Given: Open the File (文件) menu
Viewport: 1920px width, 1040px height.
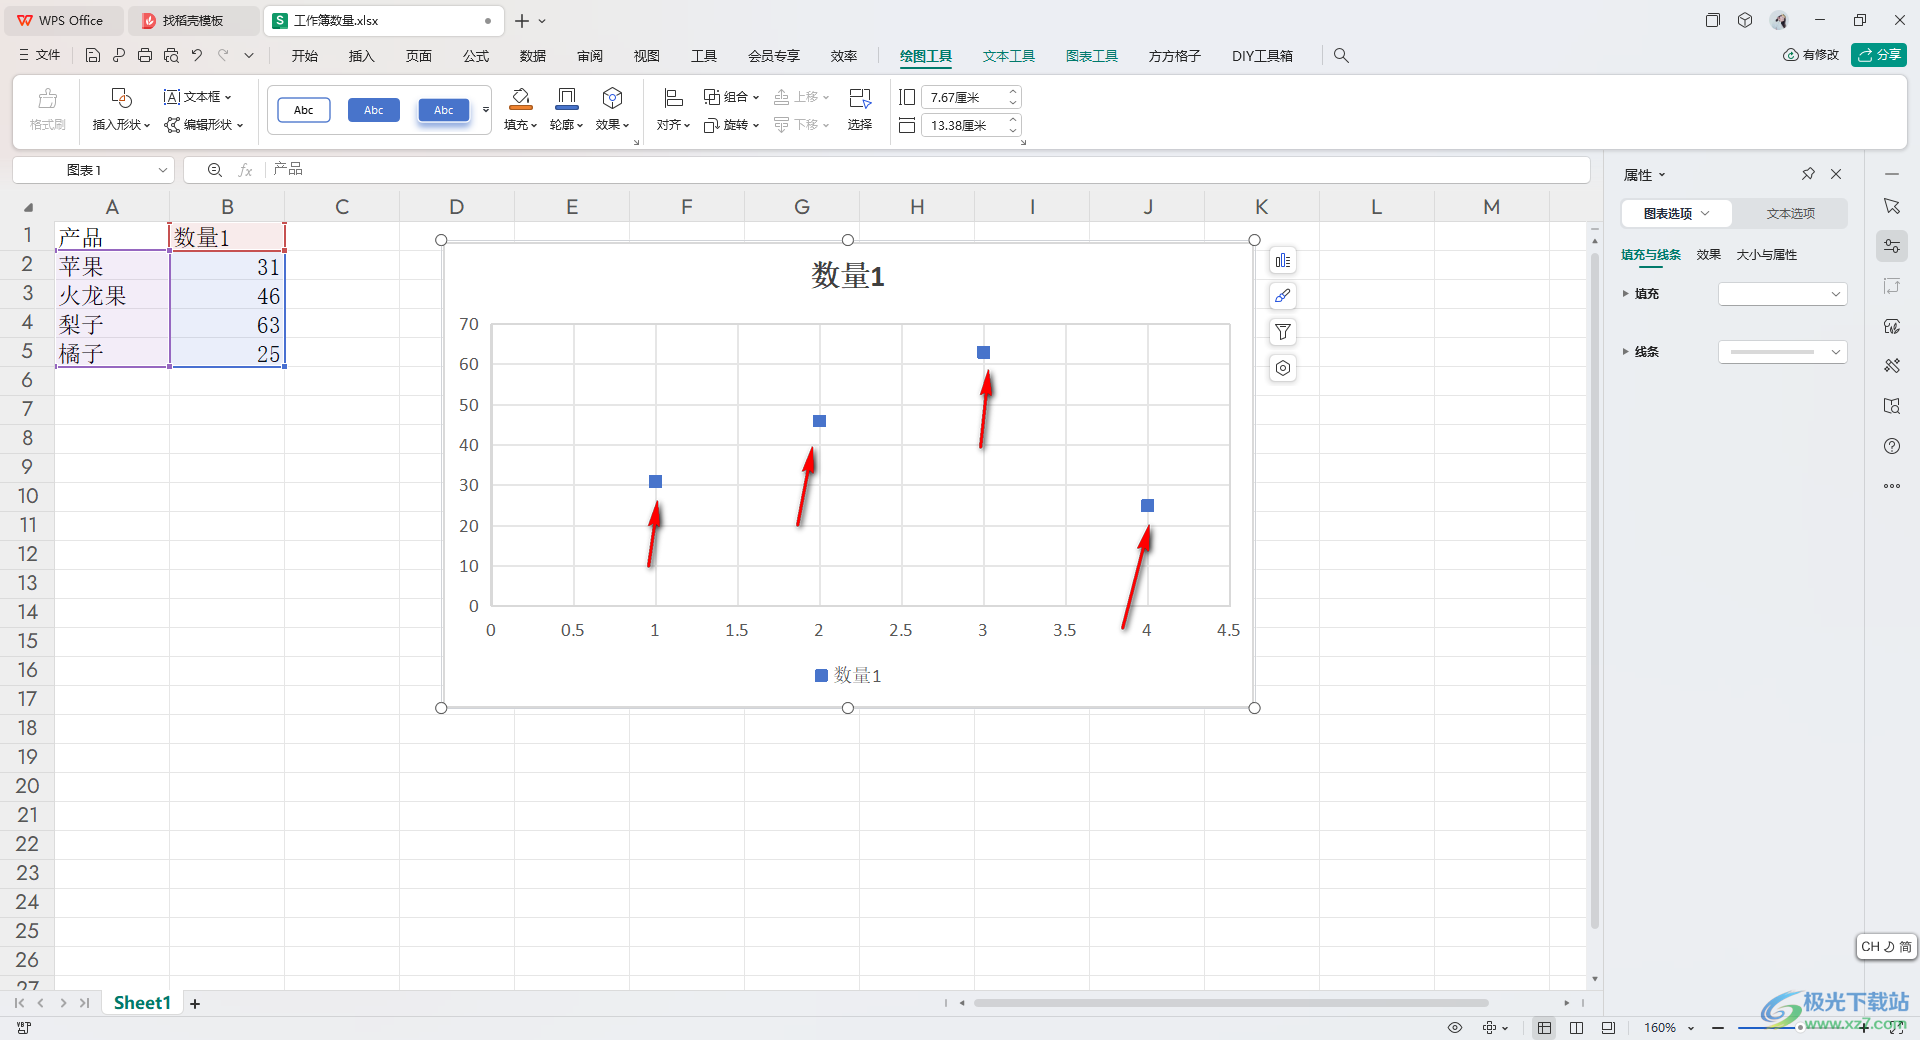Looking at the screenshot, I should (x=40, y=55).
